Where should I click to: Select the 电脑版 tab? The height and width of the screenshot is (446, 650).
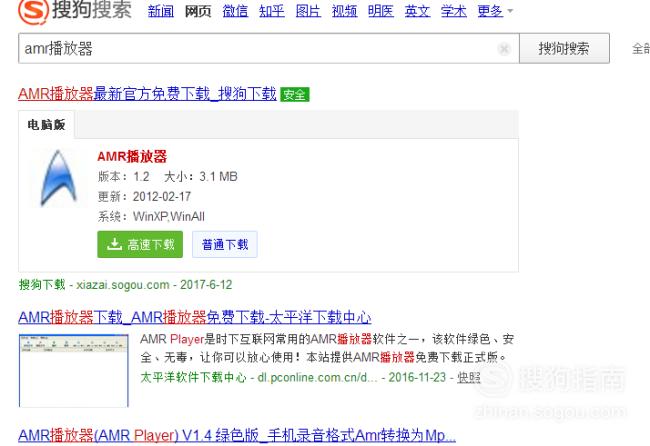pyautogui.click(x=46, y=124)
